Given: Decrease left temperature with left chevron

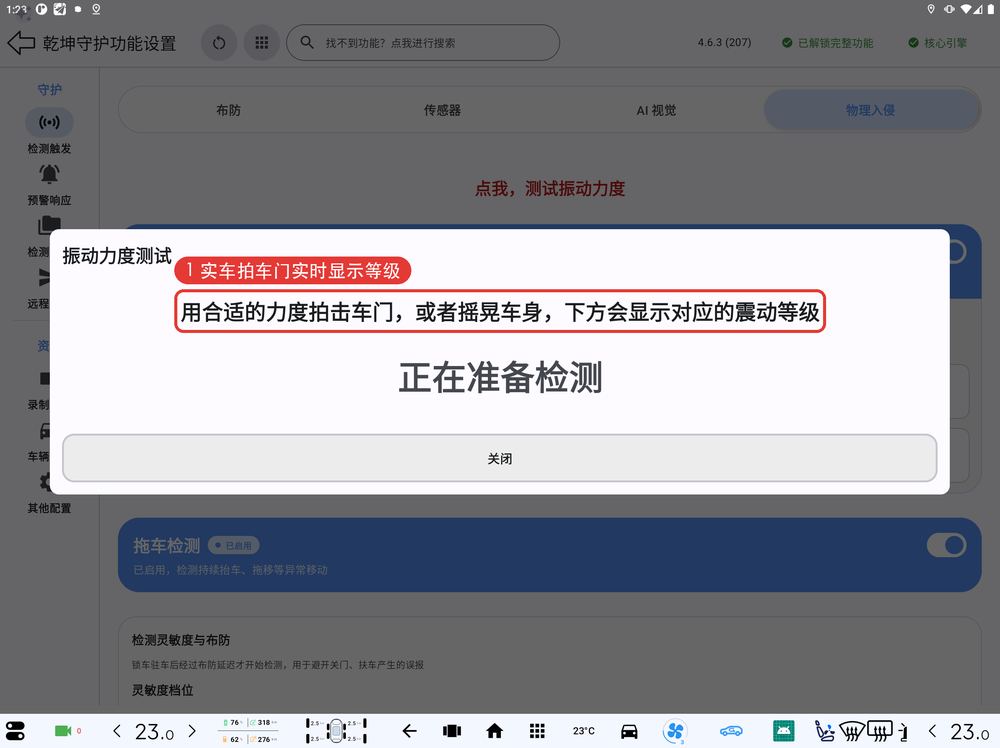Looking at the screenshot, I should coord(117,731).
